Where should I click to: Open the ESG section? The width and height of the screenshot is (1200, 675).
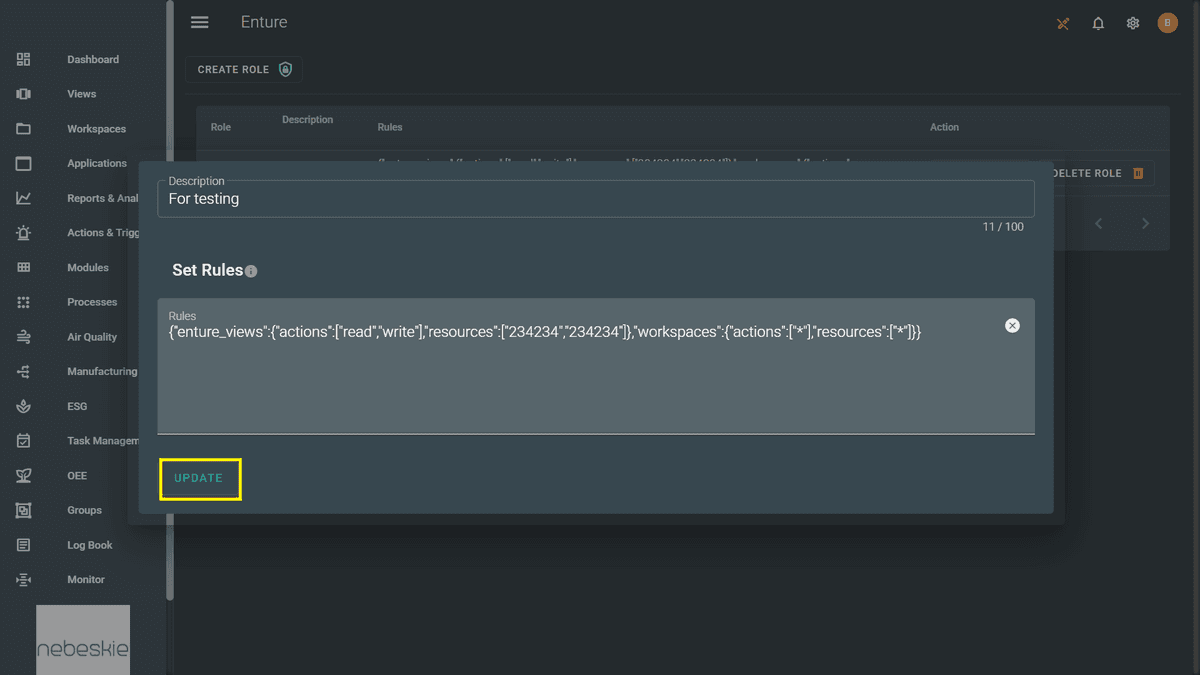(80, 406)
